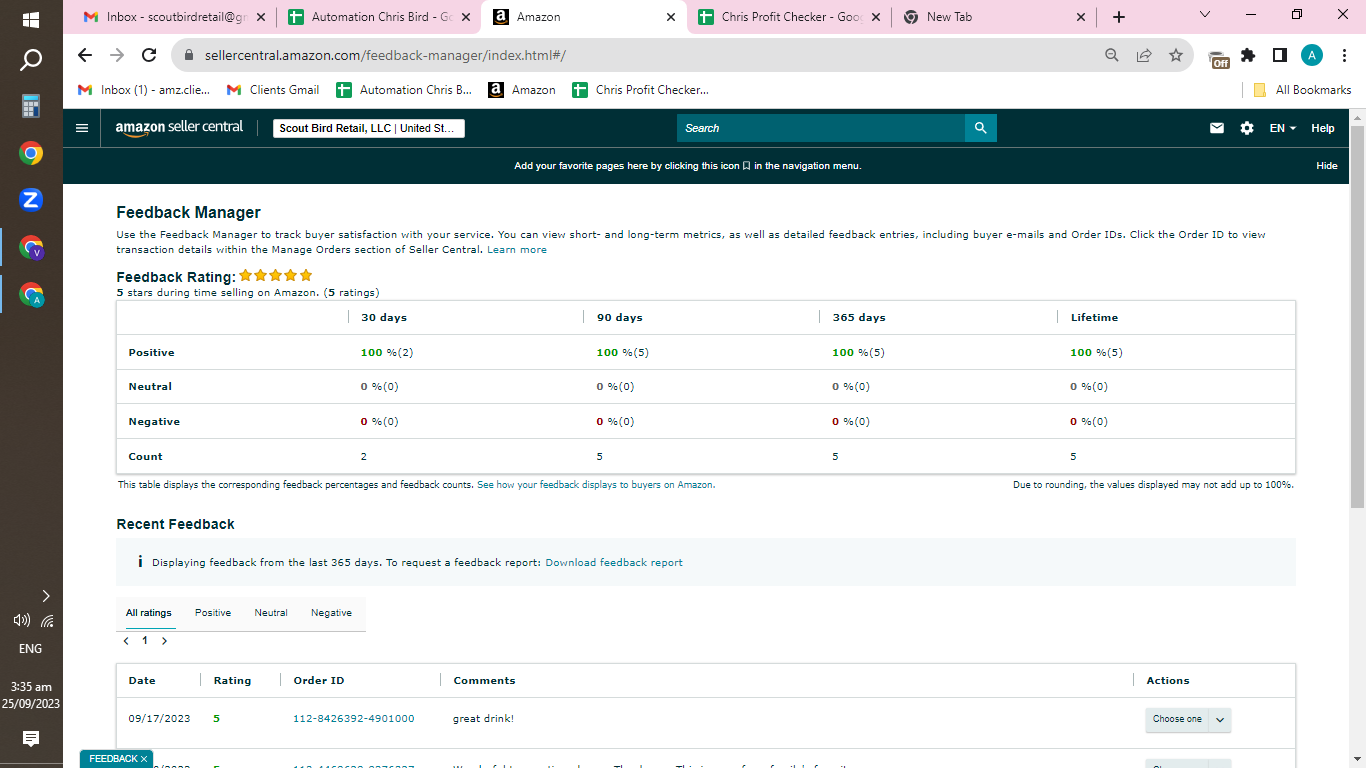Click the share page icon in the address bar
This screenshot has width=1366, height=768.
pos(1144,56)
